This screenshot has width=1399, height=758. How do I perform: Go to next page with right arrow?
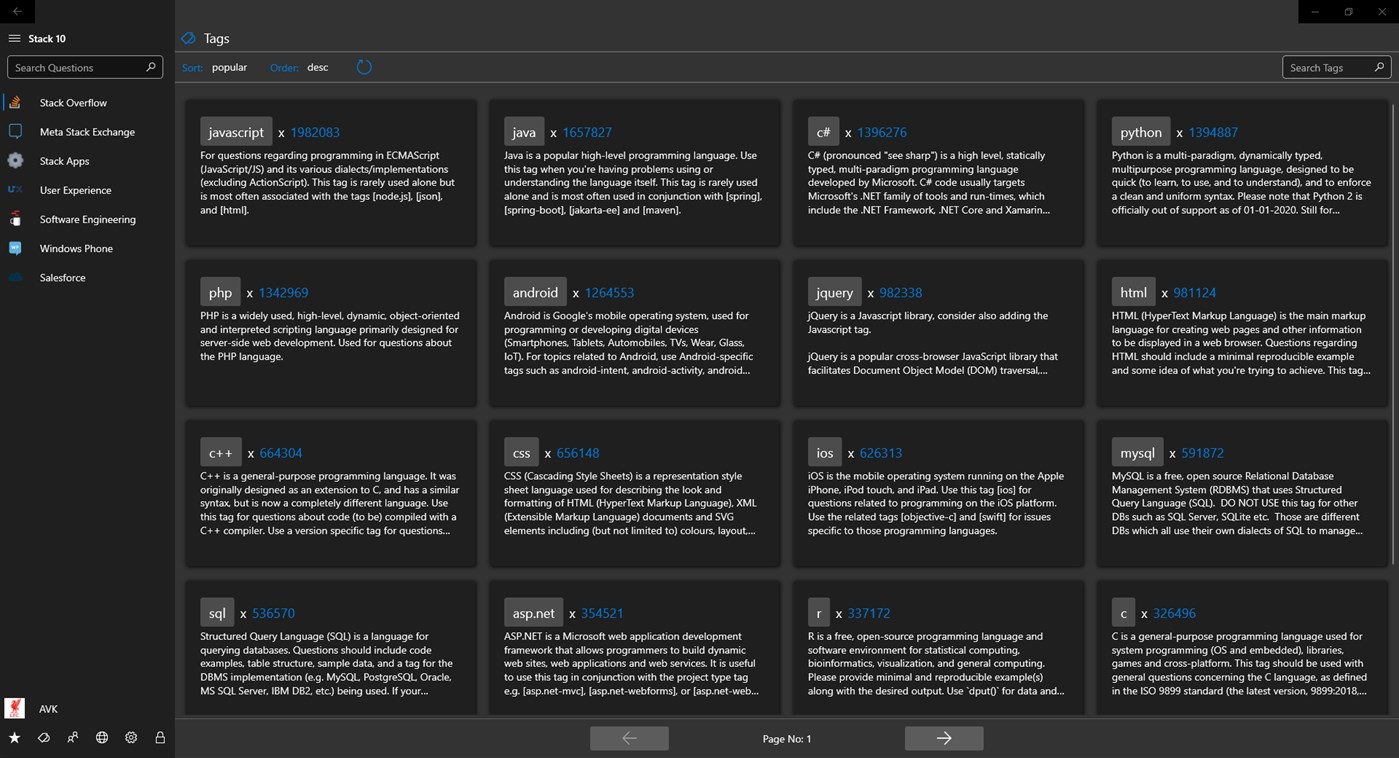click(944, 738)
